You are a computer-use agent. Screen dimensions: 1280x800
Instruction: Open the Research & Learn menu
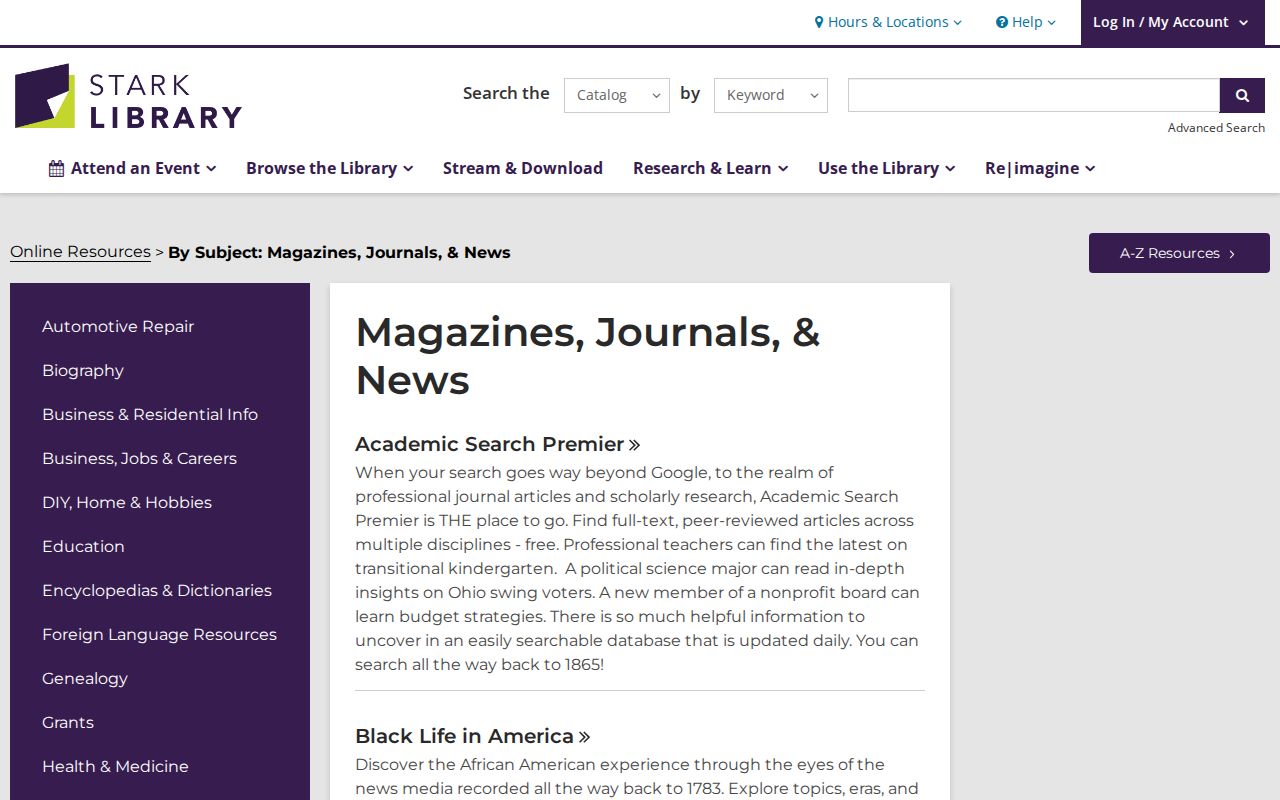711,168
